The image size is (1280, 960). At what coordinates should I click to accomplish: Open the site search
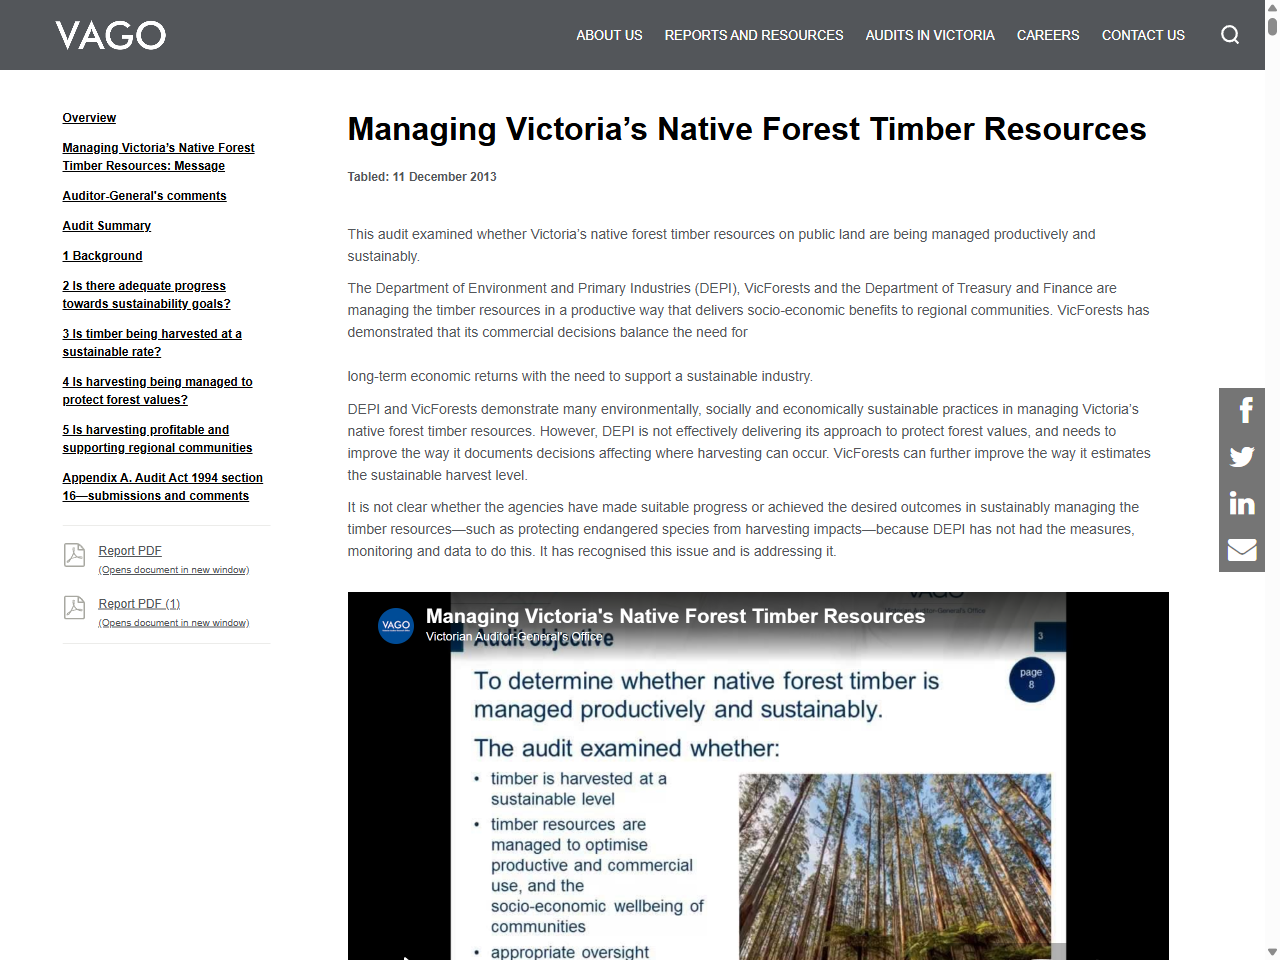[x=1229, y=34]
